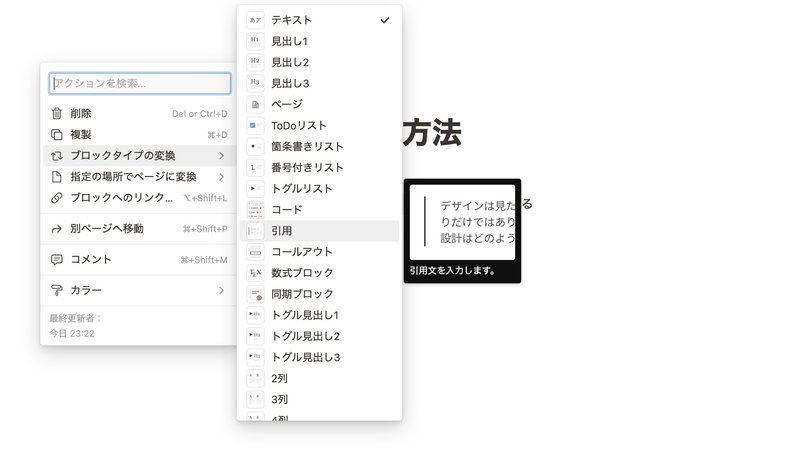Choose 複製 in the action menu
The width and height of the screenshot is (800, 465).
[x=139, y=135]
